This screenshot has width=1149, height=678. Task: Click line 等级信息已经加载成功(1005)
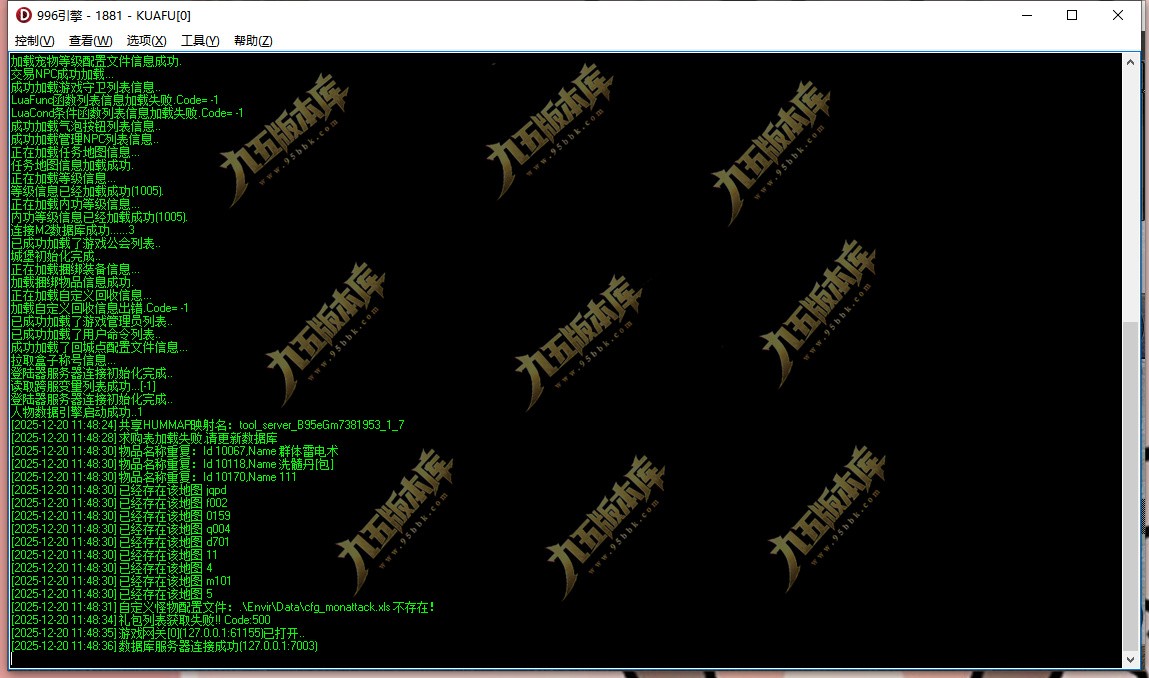pyautogui.click(x=87, y=191)
